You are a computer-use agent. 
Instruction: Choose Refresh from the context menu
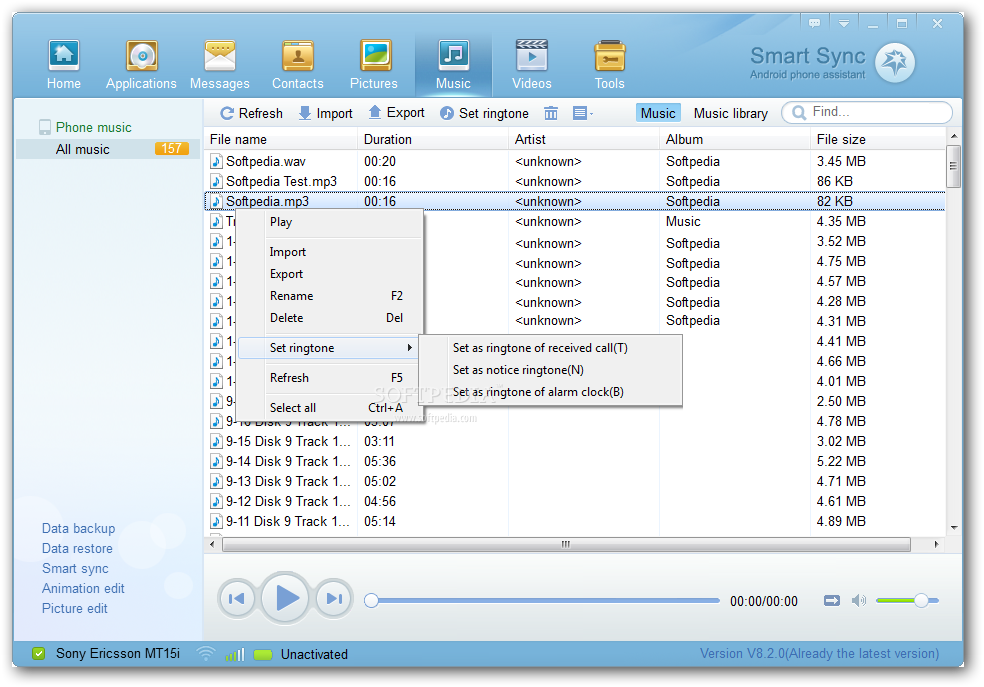tap(331, 378)
